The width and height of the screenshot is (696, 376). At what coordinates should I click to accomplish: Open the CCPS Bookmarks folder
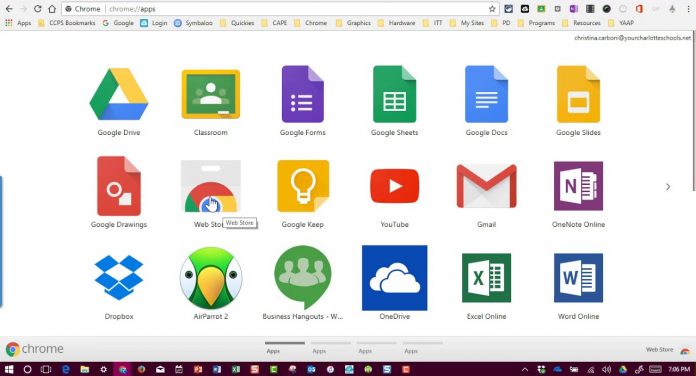(x=67, y=23)
